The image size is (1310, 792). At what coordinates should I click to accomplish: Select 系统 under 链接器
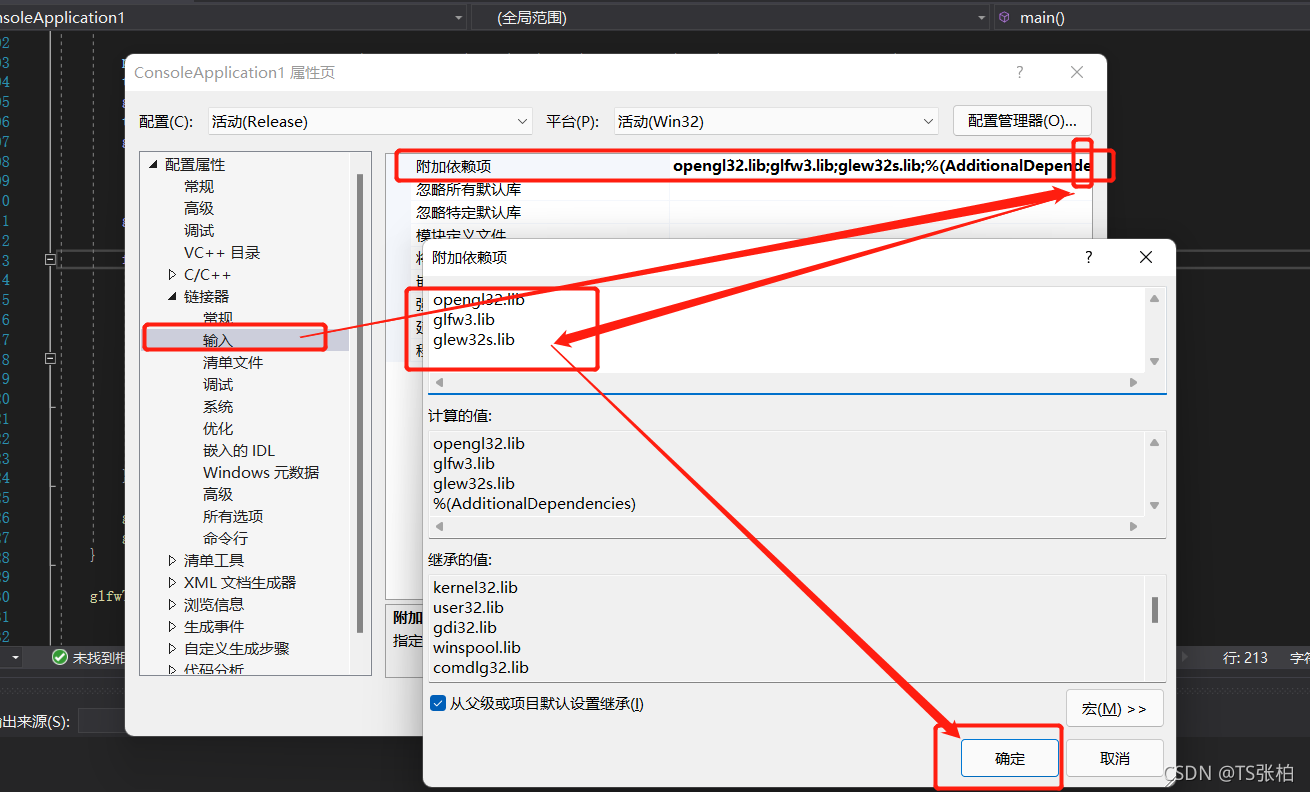tap(218, 407)
